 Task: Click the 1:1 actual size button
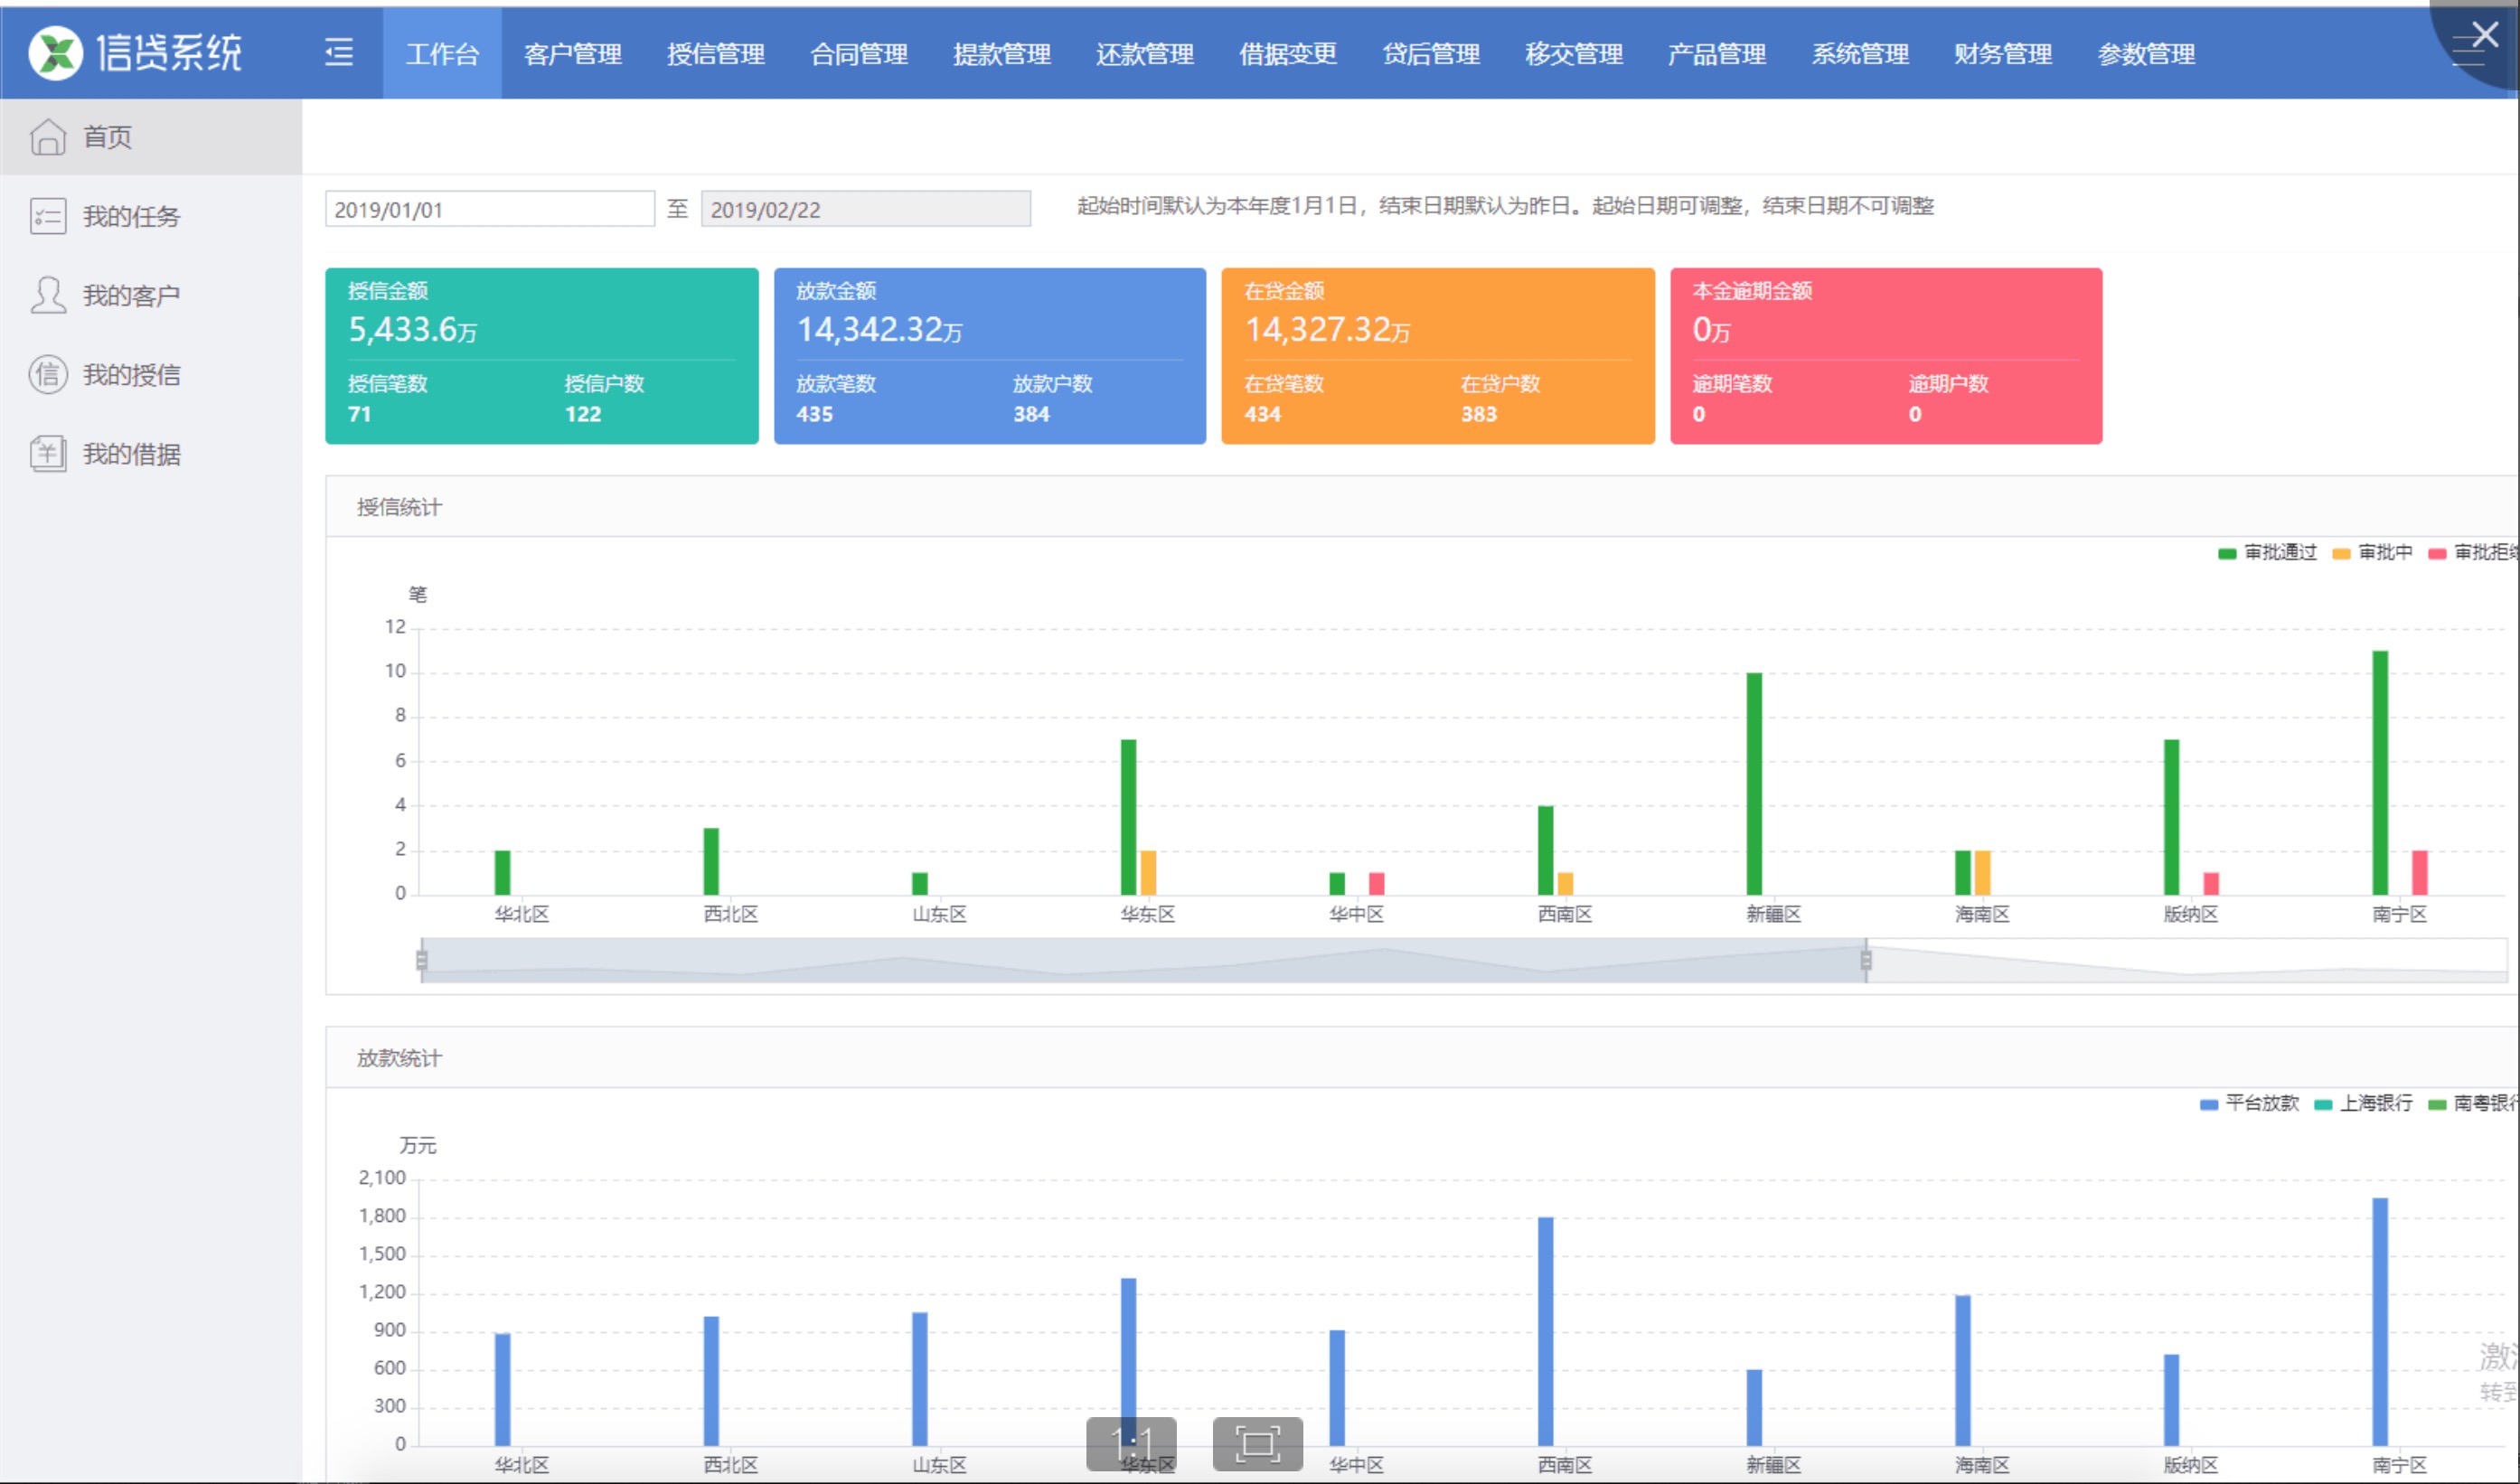pyautogui.click(x=1131, y=1444)
